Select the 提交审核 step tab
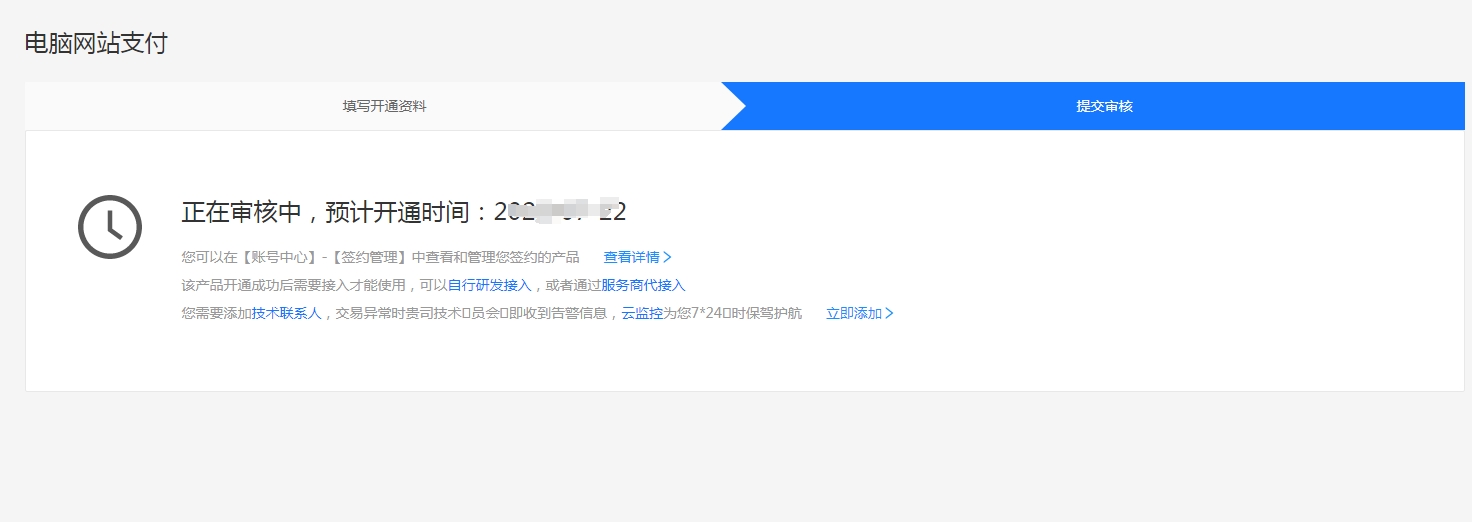 (x=1104, y=106)
